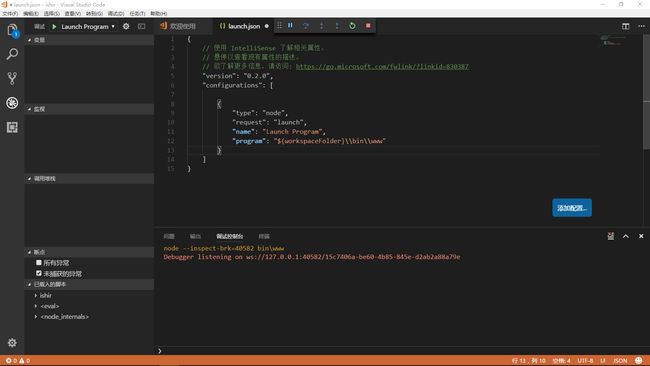Switch to the 终端 (Terminal) panel tab
Viewport: 650px width, 366px height.
click(x=264, y=236)
